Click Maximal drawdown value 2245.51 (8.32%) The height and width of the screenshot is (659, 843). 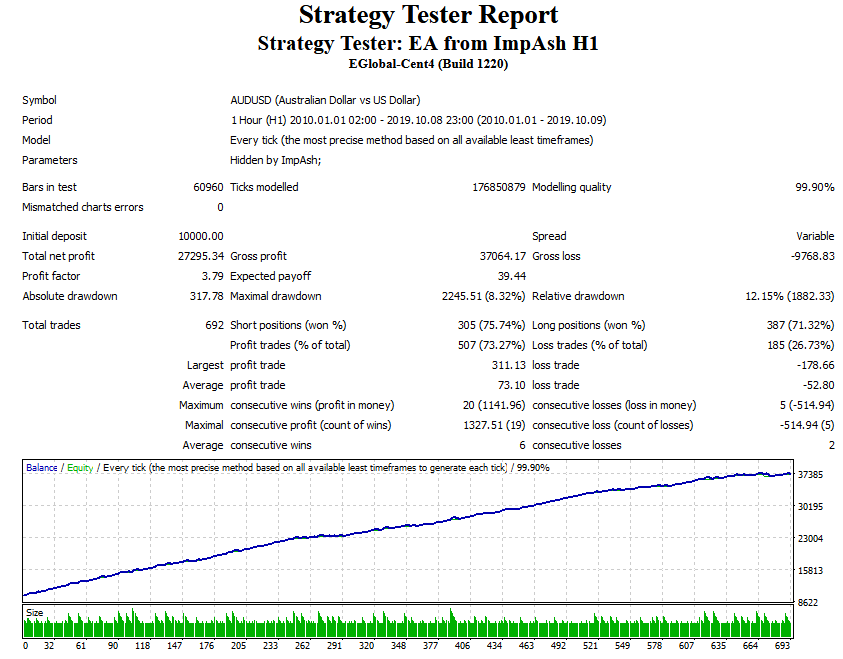483,296
